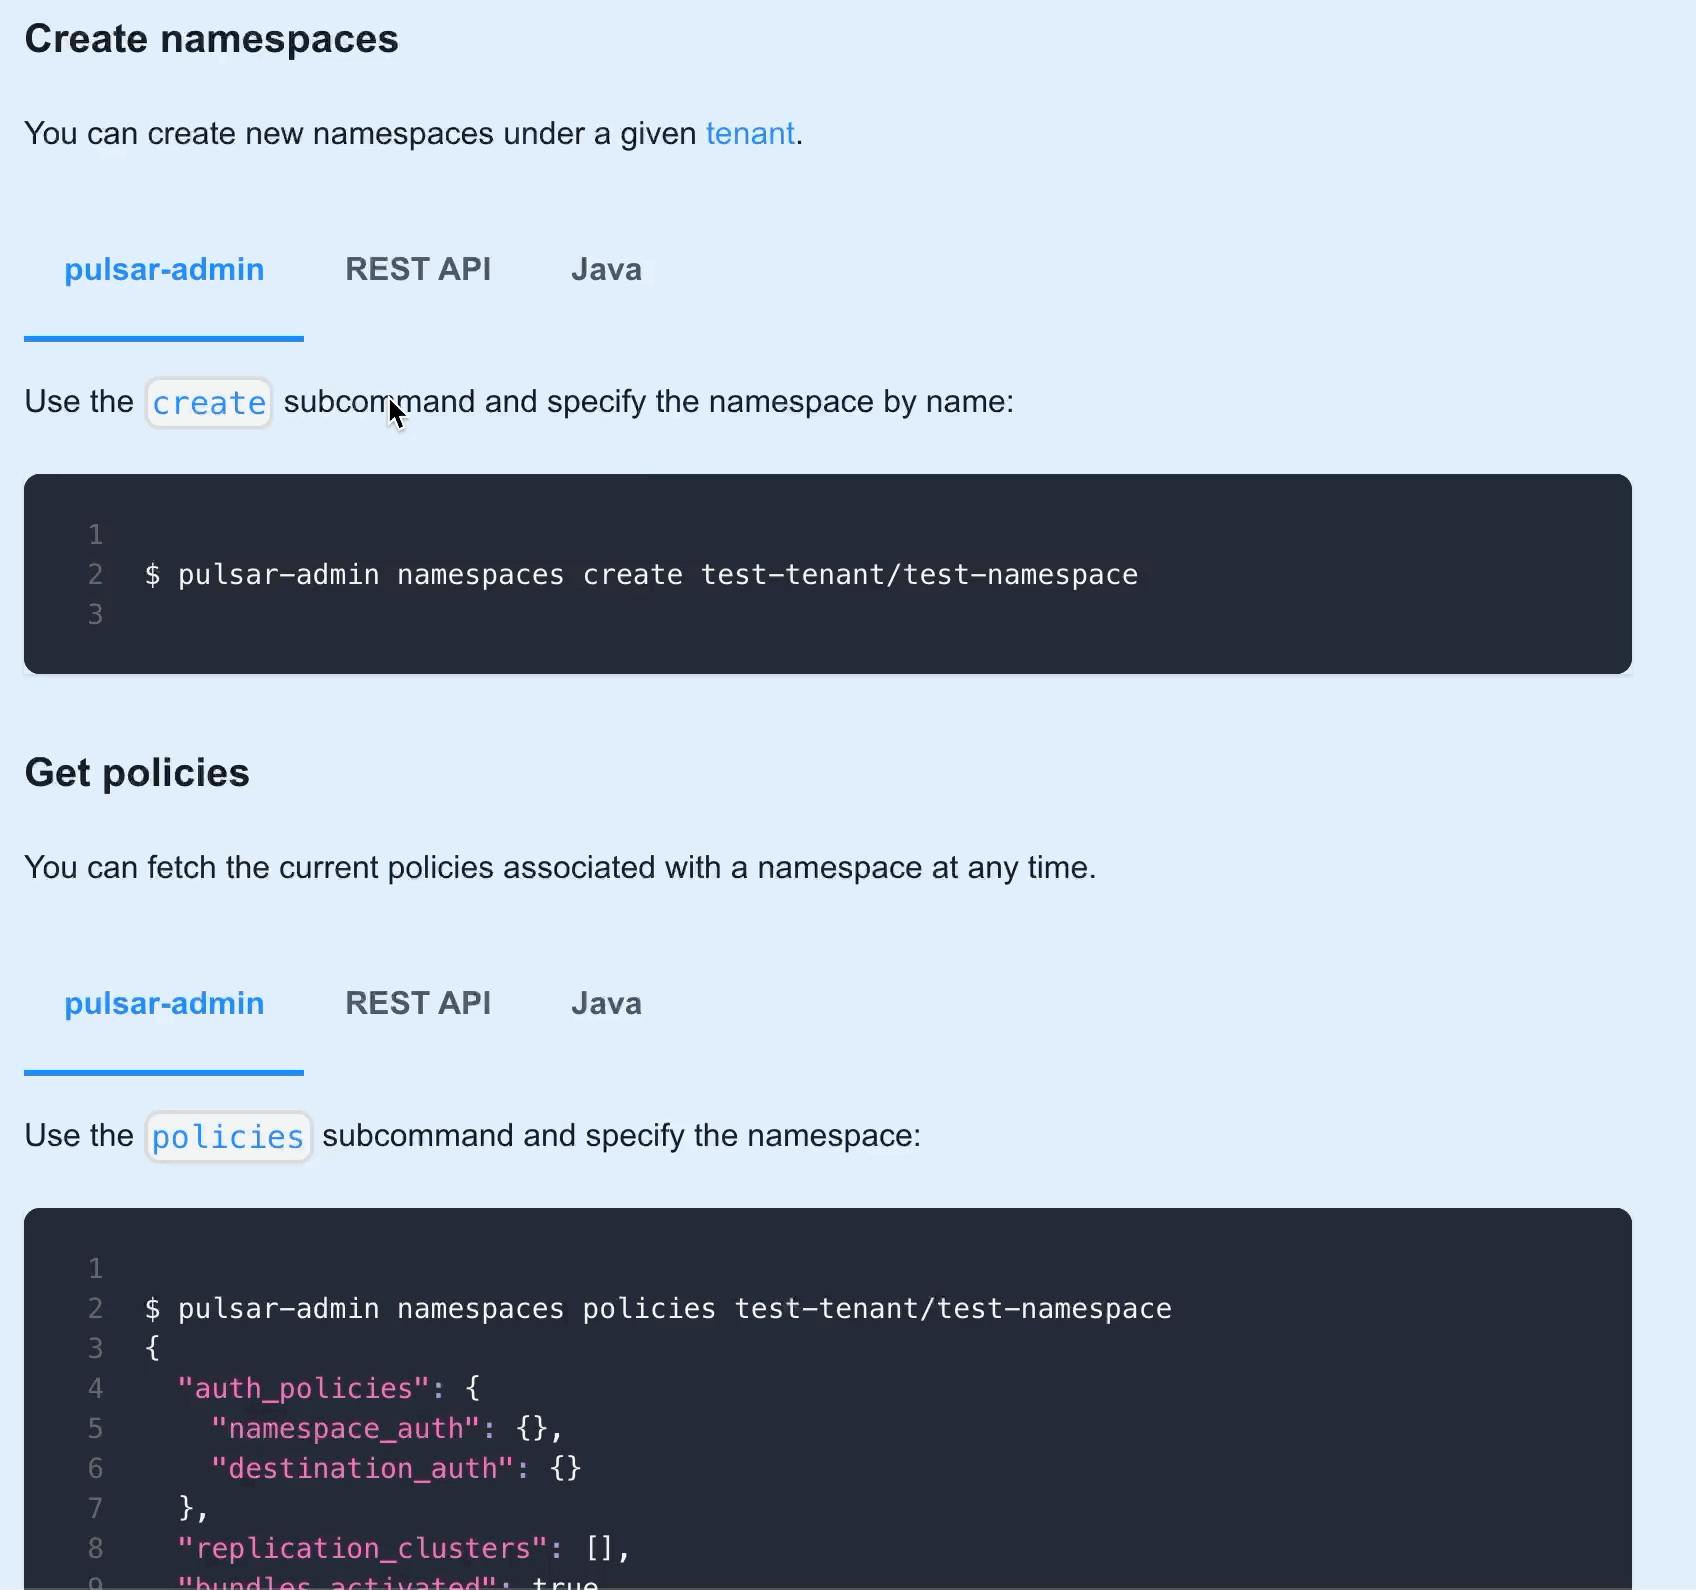The height and width of the screenshot is (1590, 1696).
Task: Open Java tab under Get policies
Action: (606, 1004)
